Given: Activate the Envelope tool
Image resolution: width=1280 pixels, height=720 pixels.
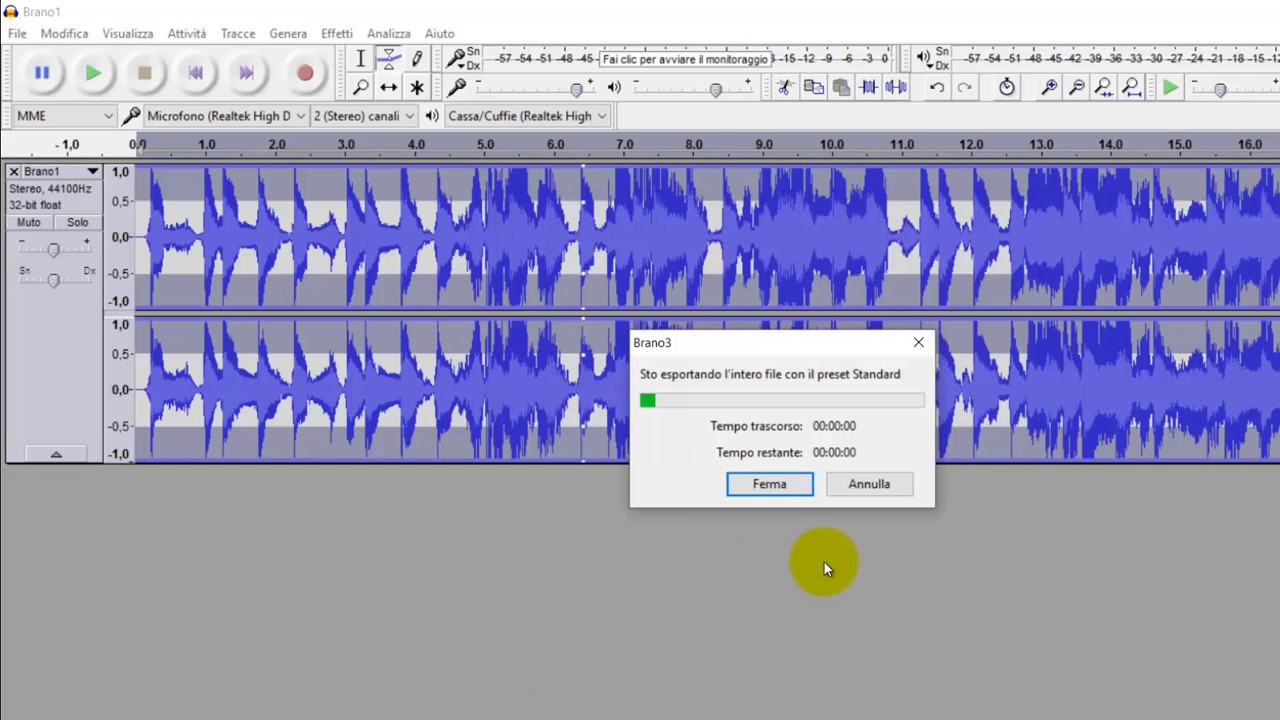Looking at the screenshot, I should [x=389, y=59].
